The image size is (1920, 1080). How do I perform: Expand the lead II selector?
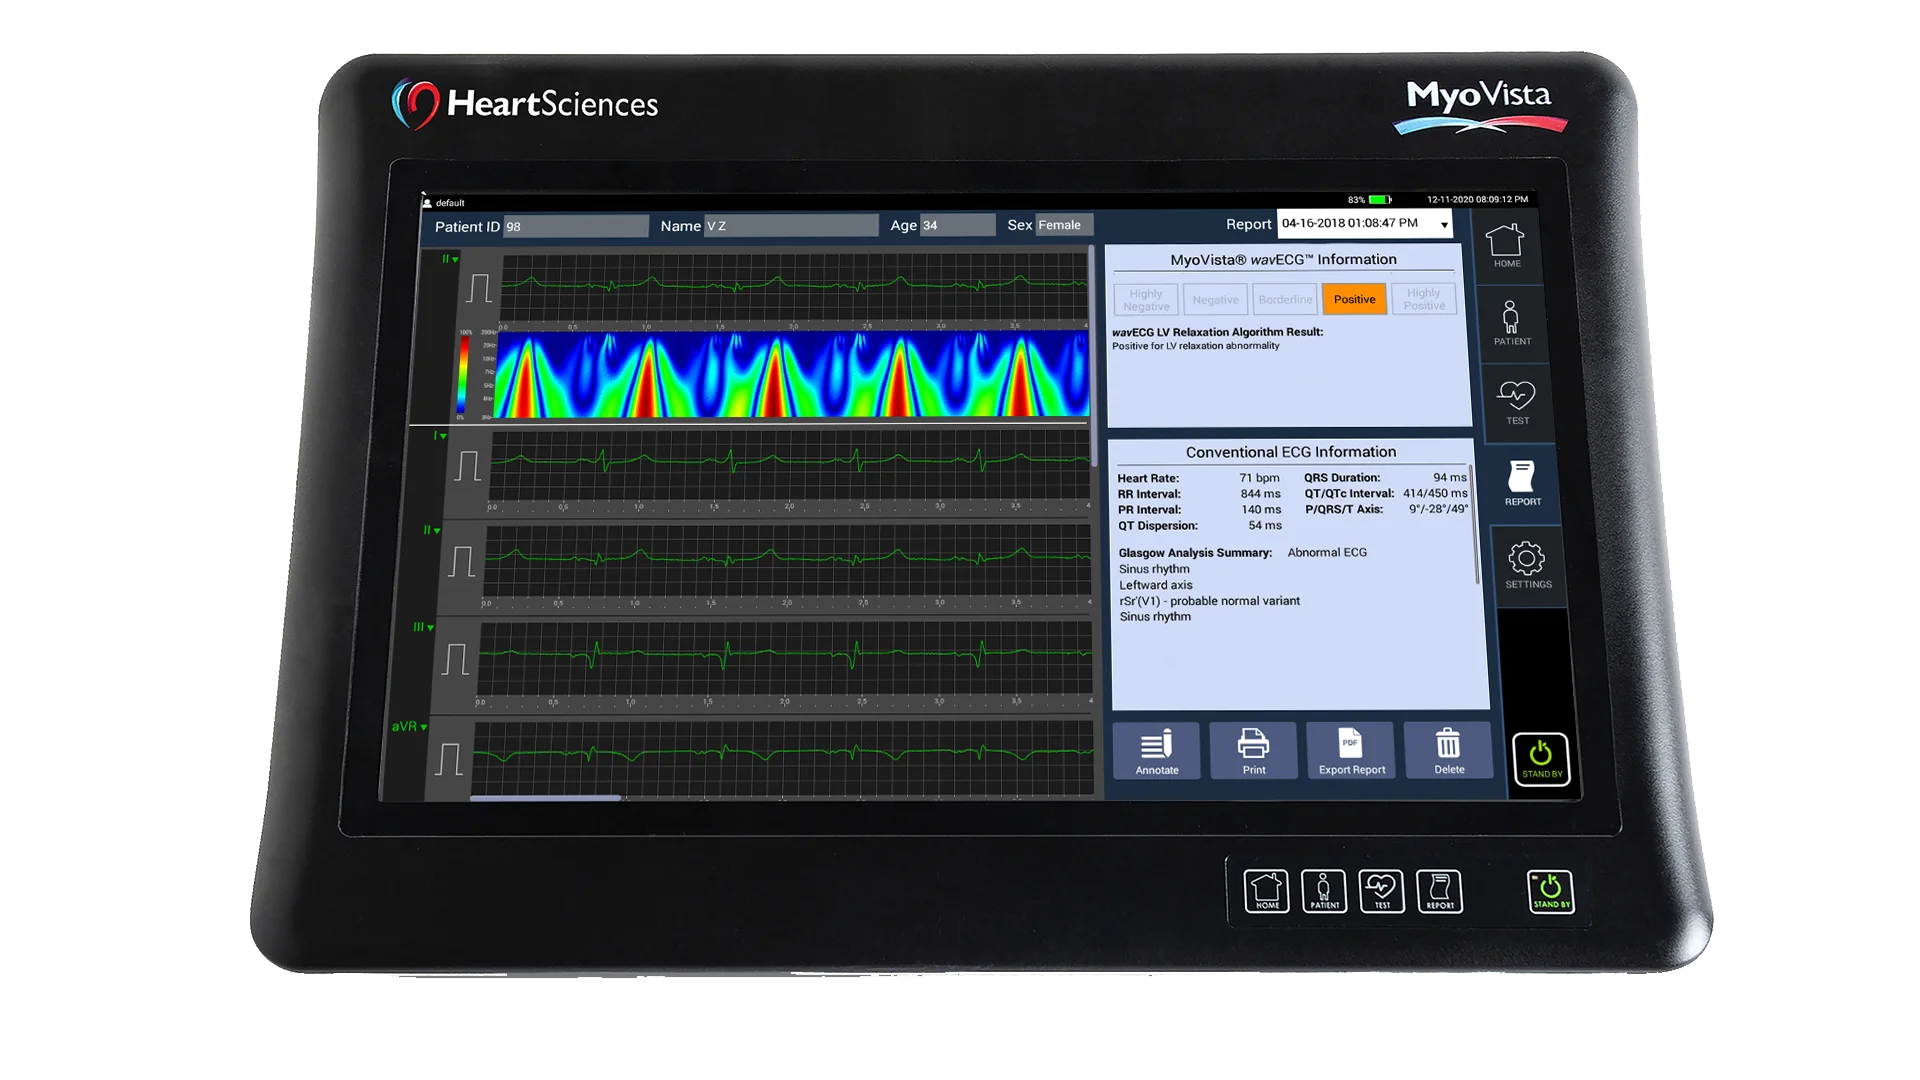[x=448, y=260]
